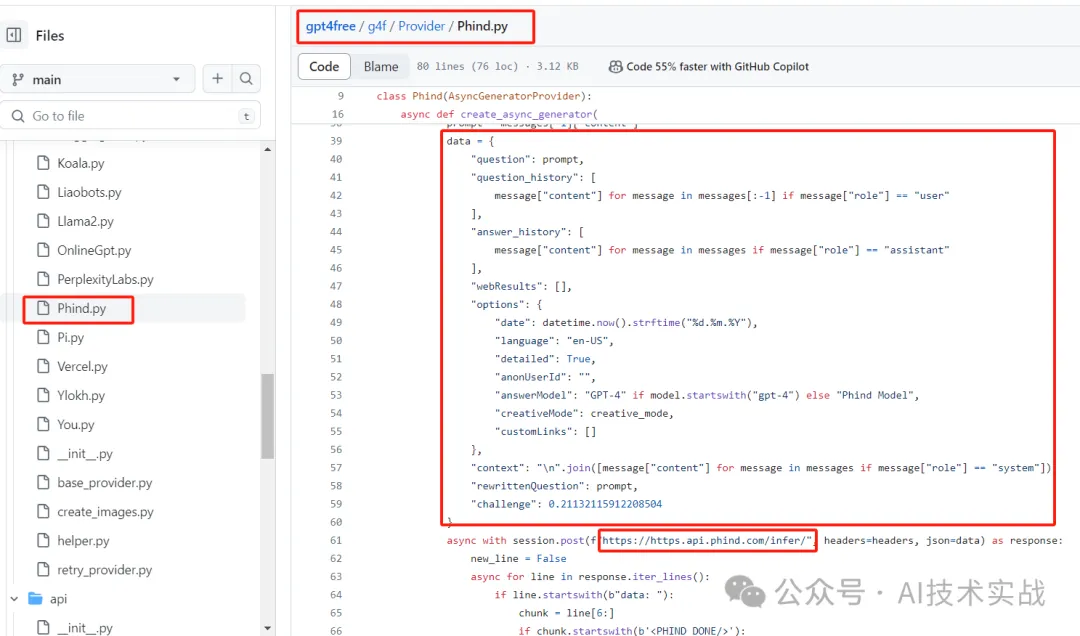Focus the Go to file input
Image resolution: width=1080 pixels, height=636 pixels.
[131, 116]
